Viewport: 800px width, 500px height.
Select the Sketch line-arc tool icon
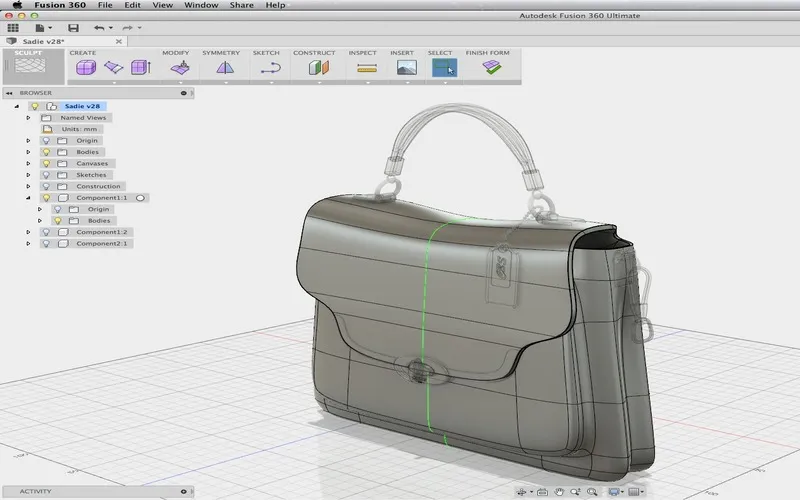(270, 67)
